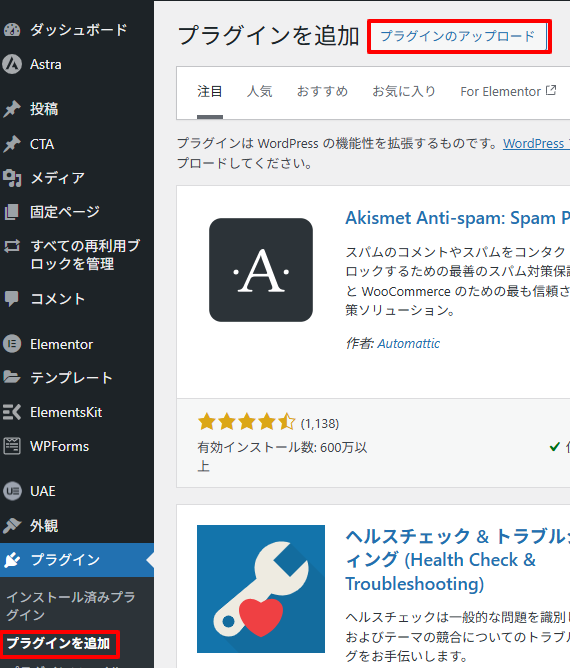Select インストール済みプラグイン submenu
The image size is (570, 668).
tap(71, 606)
